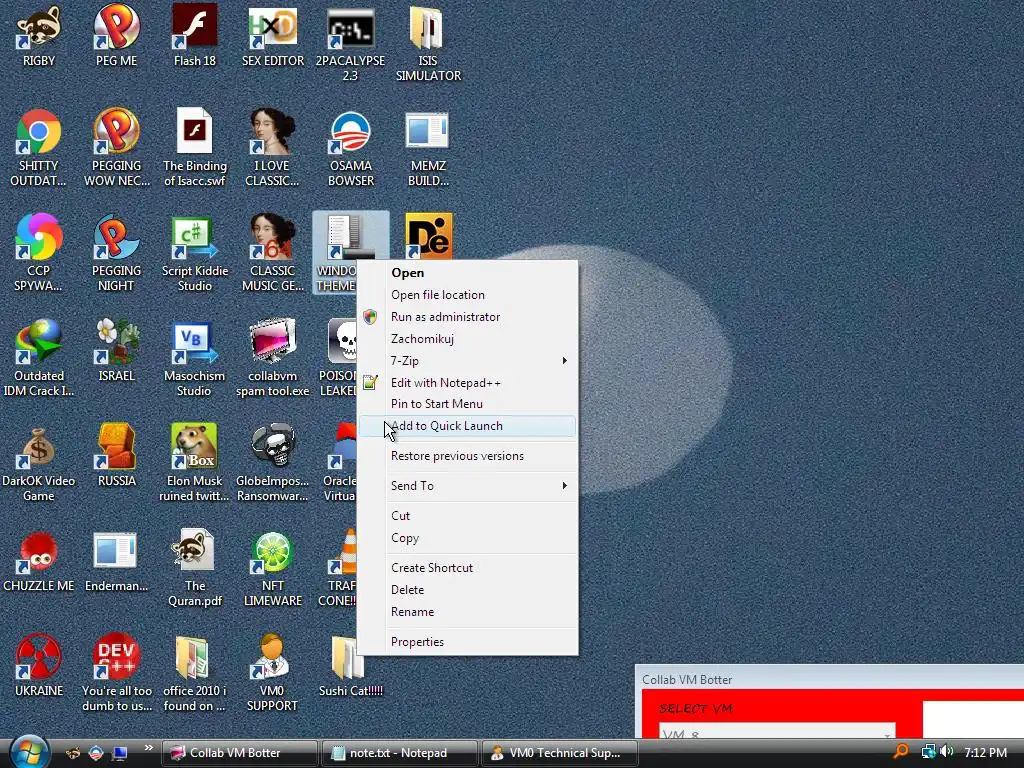The image size is (1024, 768).
Task: Open the GlobeImpos... Ransomwar... skull icon
Action: (x=272, y=464)
